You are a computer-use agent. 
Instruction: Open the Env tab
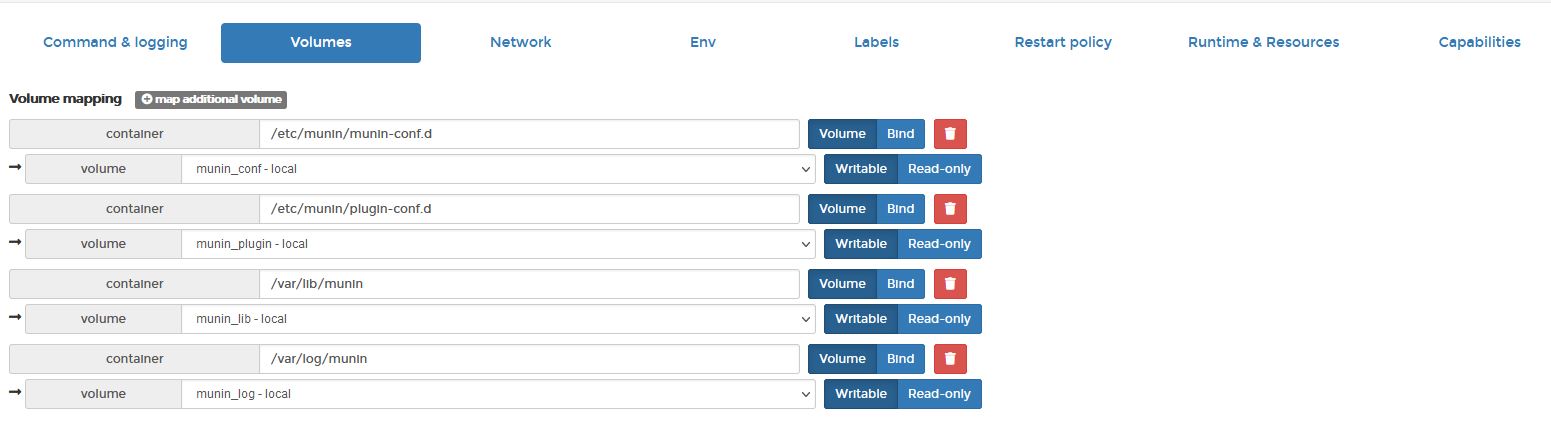point(703,42)
